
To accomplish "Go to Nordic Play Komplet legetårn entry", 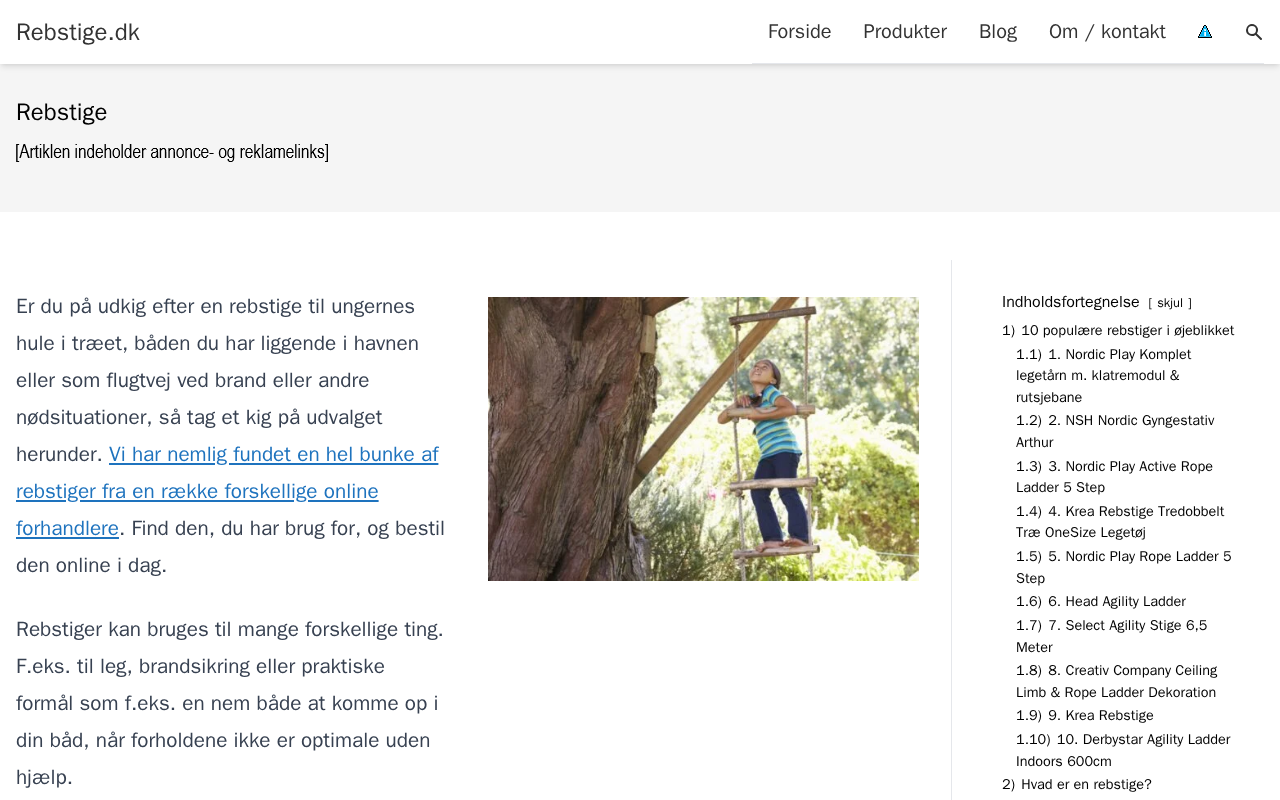I will [1104, 376].
